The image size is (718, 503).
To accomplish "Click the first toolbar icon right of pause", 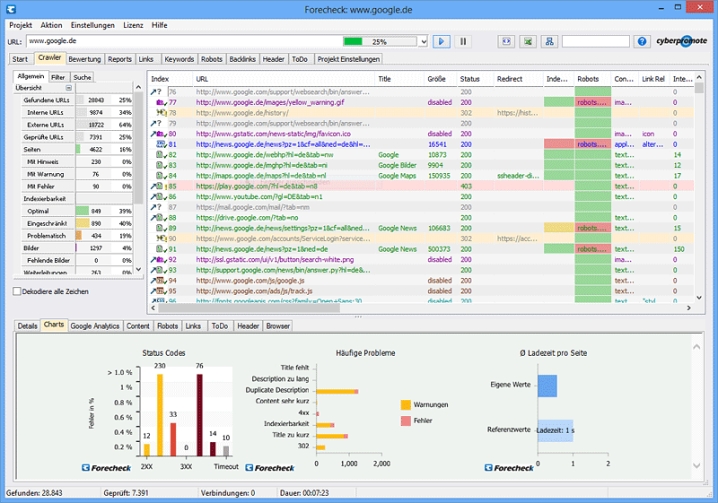I will pos(506,41).
